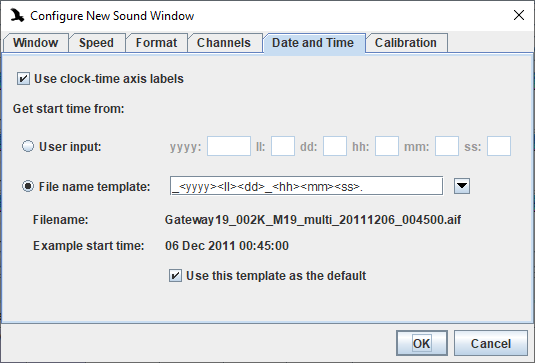Open the Calibration tab
Image resolution: width=535 pixels, height=363 pixels.
pos(406,43)
